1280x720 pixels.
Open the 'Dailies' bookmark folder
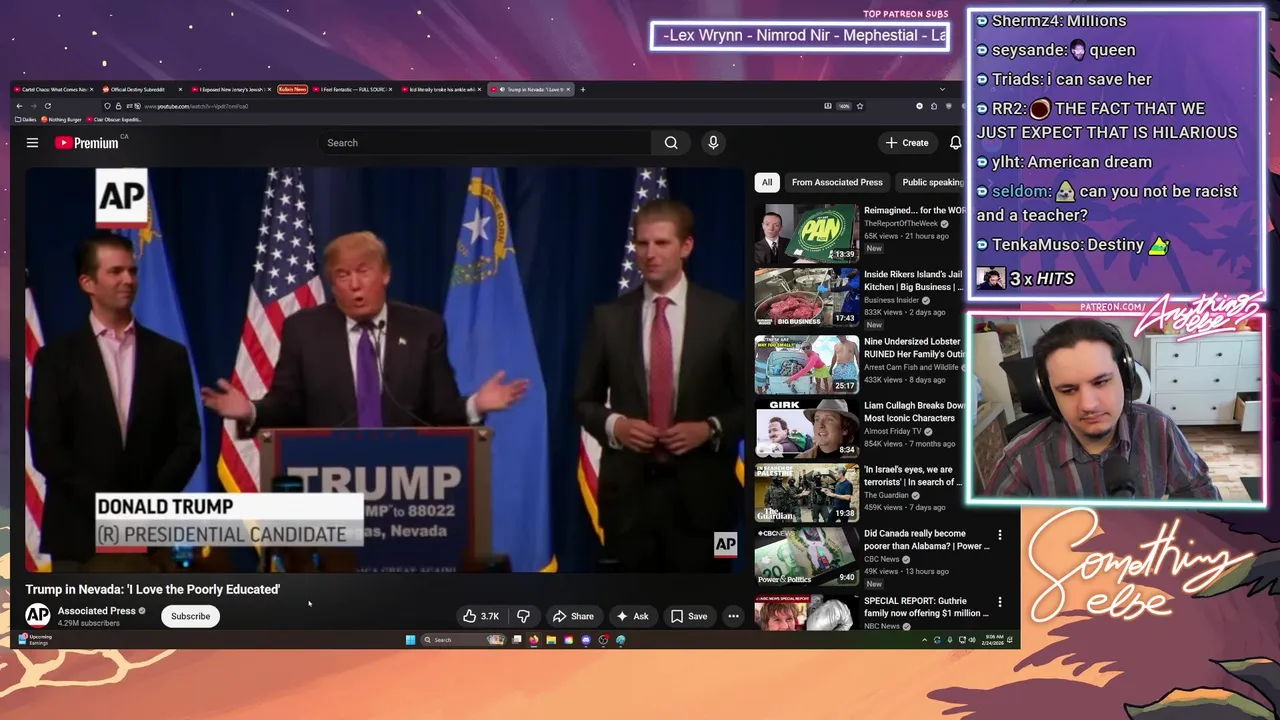(x=27, y=120)
